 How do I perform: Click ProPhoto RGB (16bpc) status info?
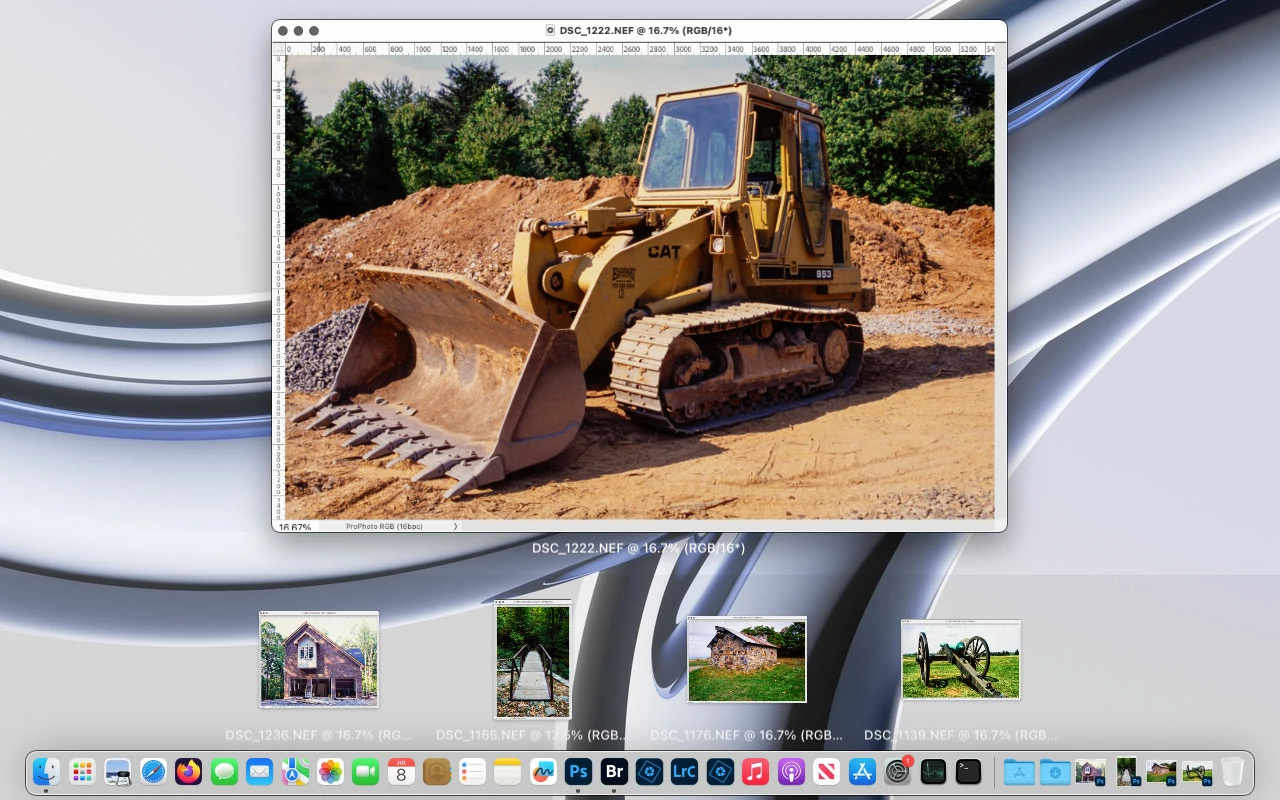383,526
